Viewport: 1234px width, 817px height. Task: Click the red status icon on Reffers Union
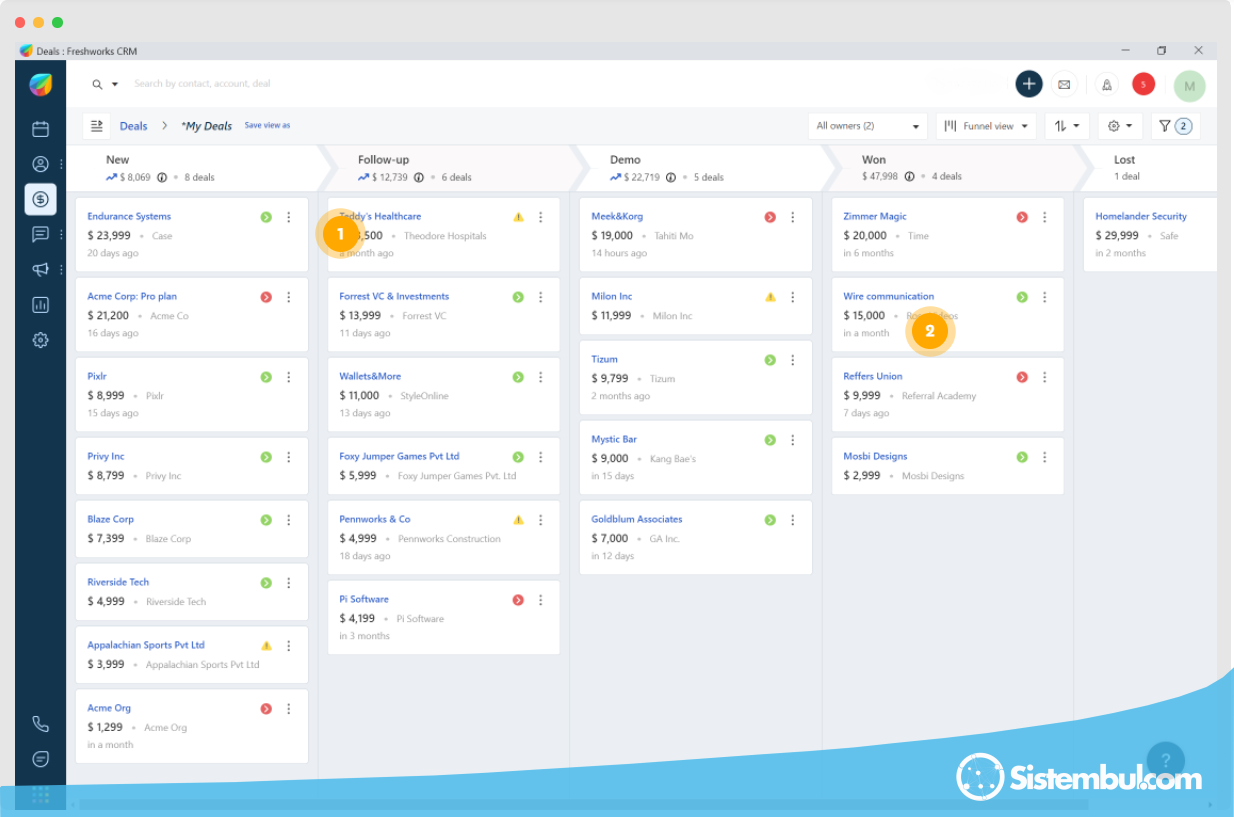click(x=1022, y=377)
